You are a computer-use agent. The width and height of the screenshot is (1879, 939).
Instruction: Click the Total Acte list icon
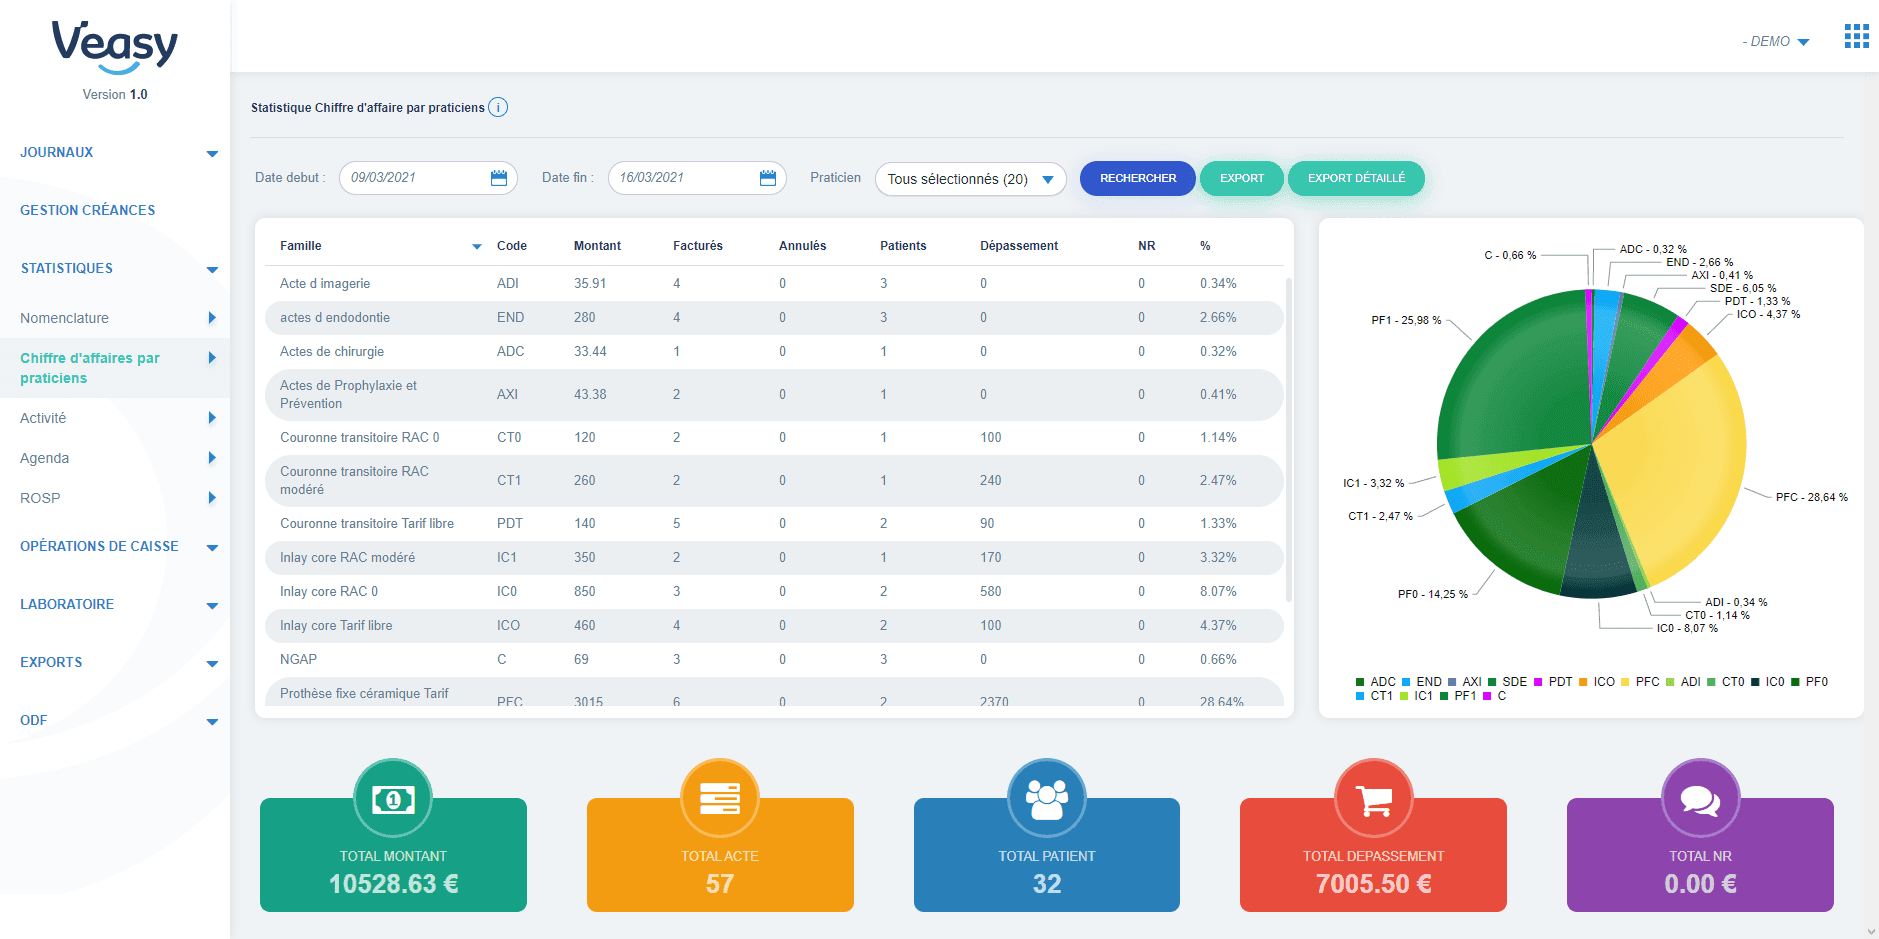click(720, 798)
